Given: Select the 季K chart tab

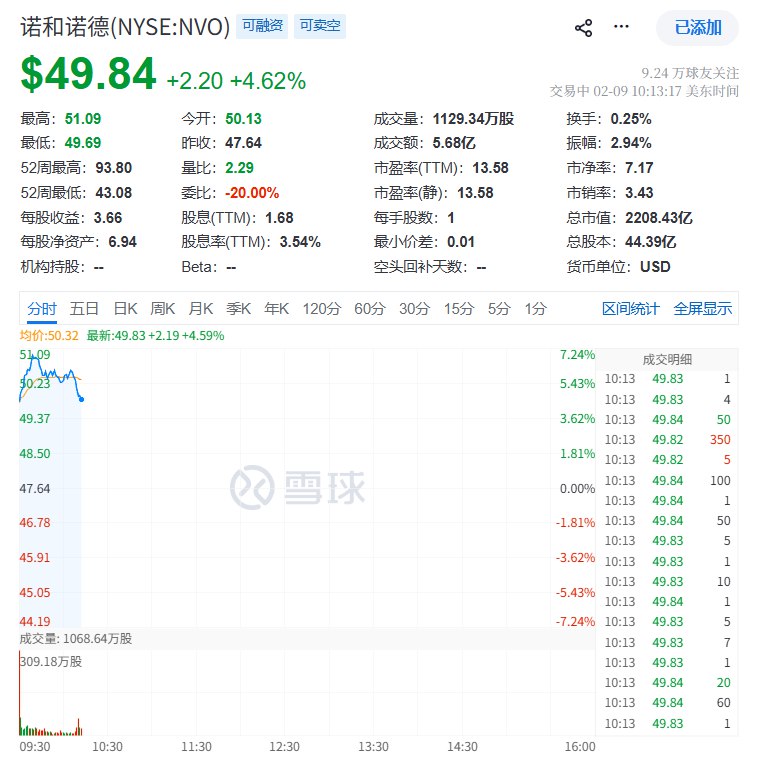Looking at the screenshot, I should 238,309.
